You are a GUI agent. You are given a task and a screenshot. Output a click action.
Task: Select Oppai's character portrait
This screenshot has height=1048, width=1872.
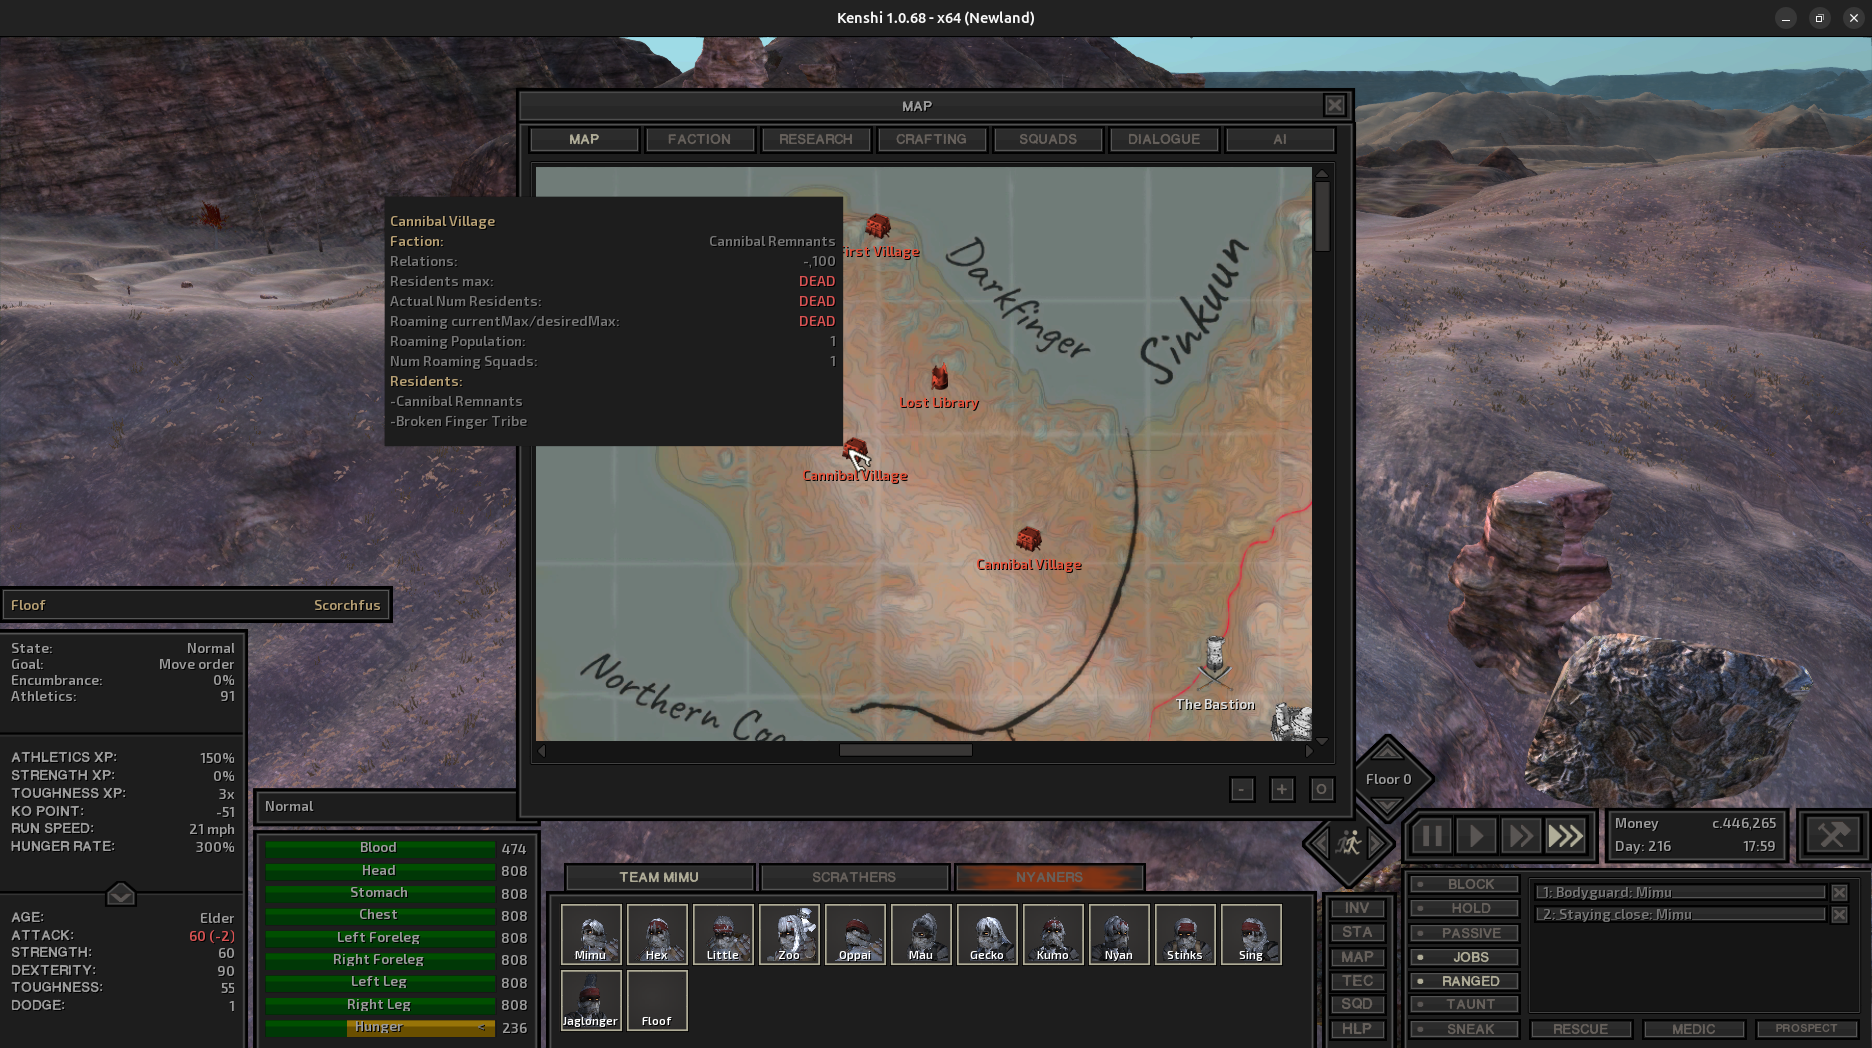[x=855, y=934]
